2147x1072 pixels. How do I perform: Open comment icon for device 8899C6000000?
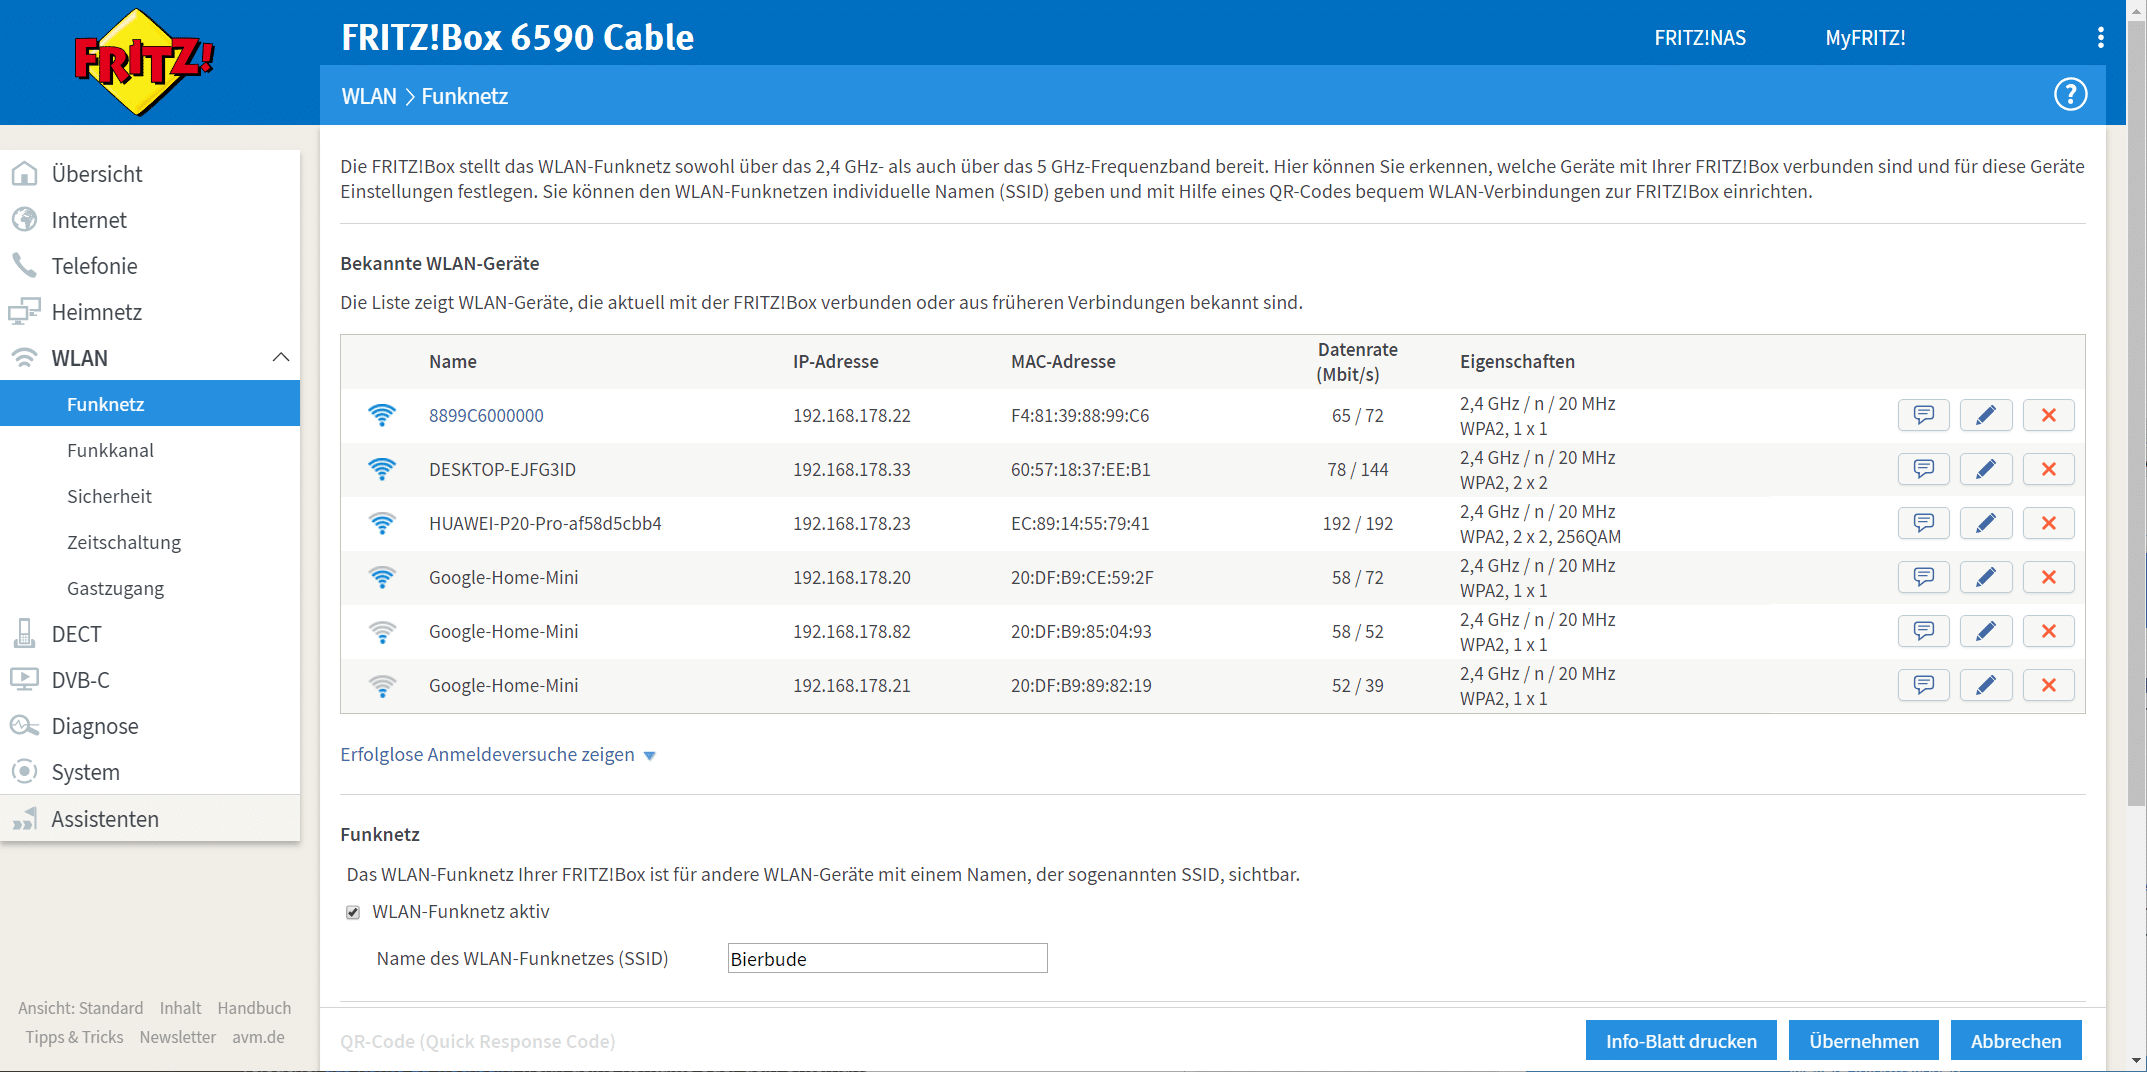point(1923,415)
